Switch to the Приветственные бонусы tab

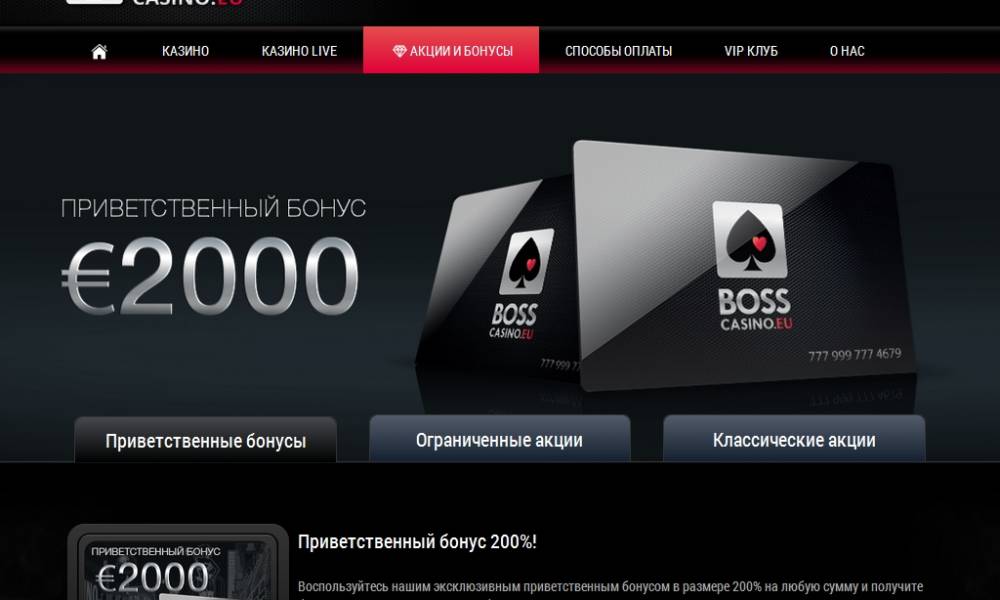click(205, 440)
